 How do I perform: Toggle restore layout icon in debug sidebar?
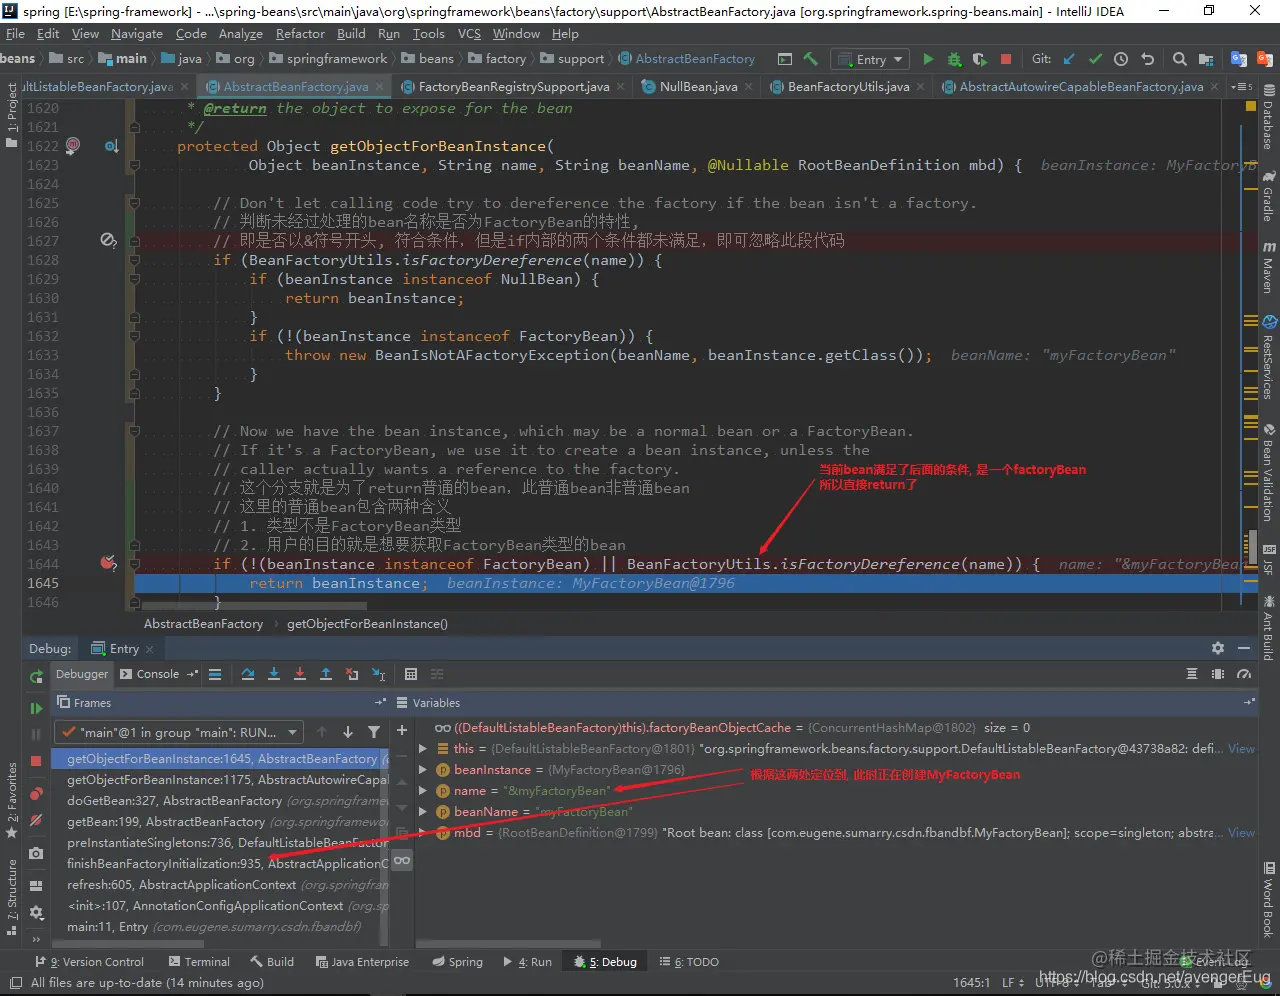point(36,886)
